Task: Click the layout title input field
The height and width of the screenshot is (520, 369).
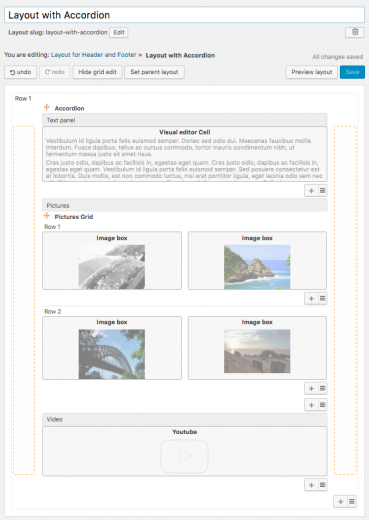Action: click(x=184, y=15)
